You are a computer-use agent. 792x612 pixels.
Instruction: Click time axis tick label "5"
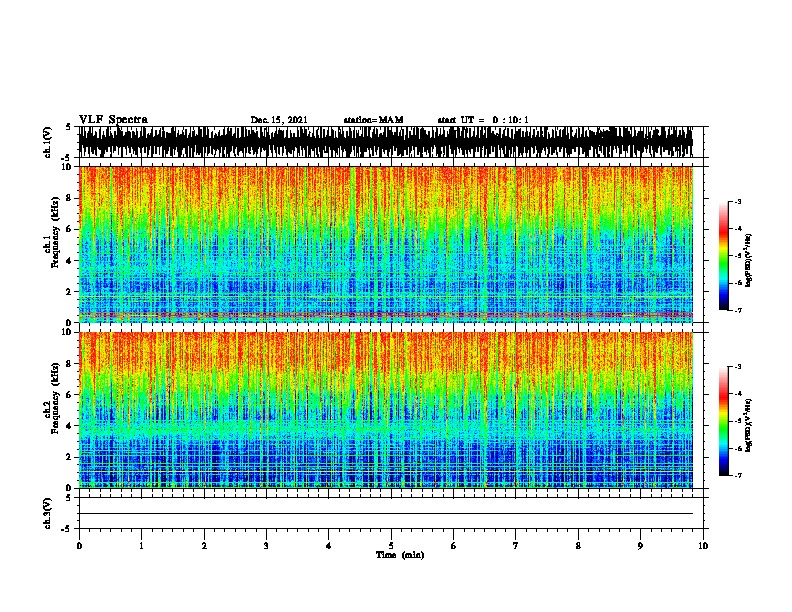pyautogui.click(x=391, y=546)
